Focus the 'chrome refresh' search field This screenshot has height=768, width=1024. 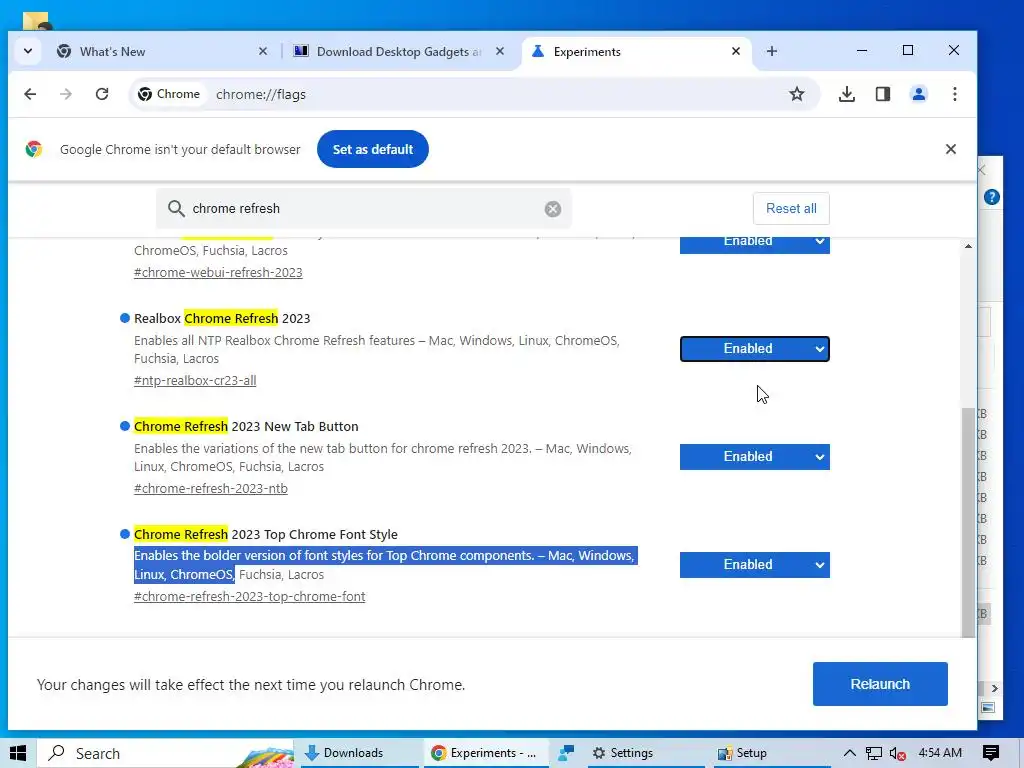tap(362, 208)
